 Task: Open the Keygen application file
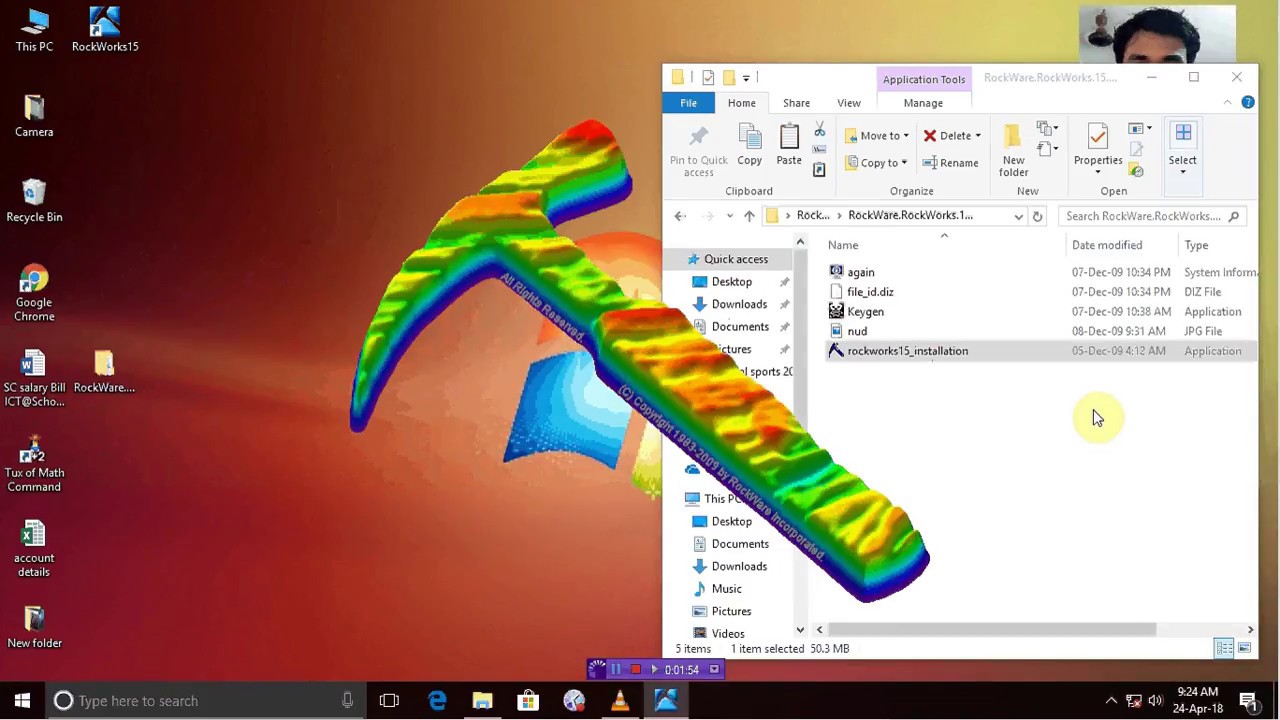866,311
